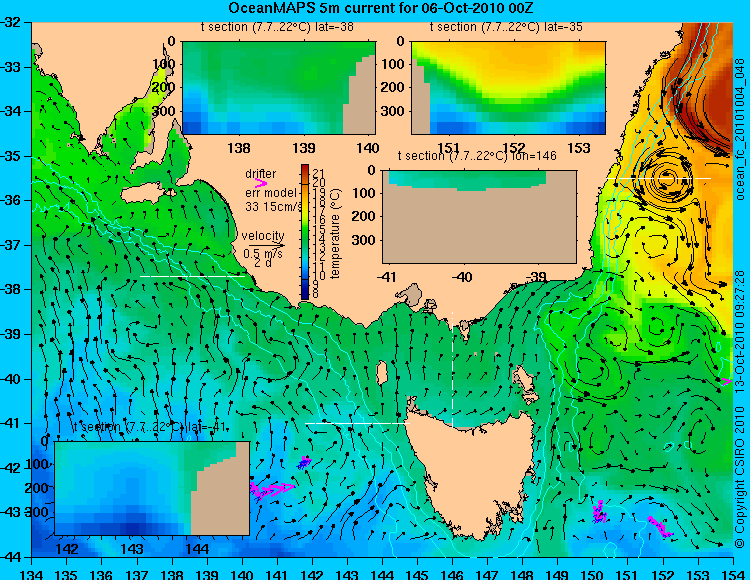Open the t section lat=-35 inset plot
Image resolution: width=750 pixels, height=580 pixels.
(x=508, y=88)
